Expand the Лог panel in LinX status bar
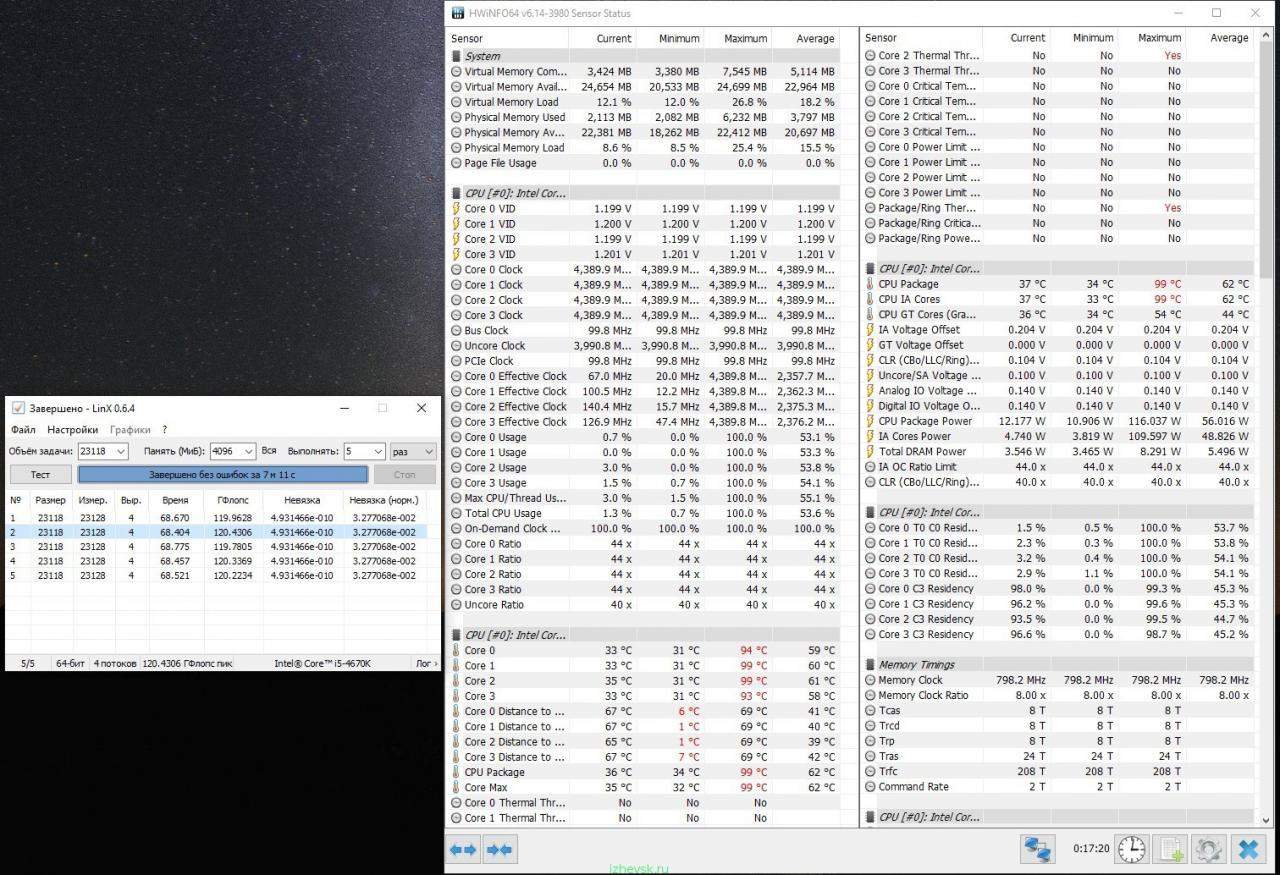The width and height of the screenshot is (1280, 875). tap(425, 663)
